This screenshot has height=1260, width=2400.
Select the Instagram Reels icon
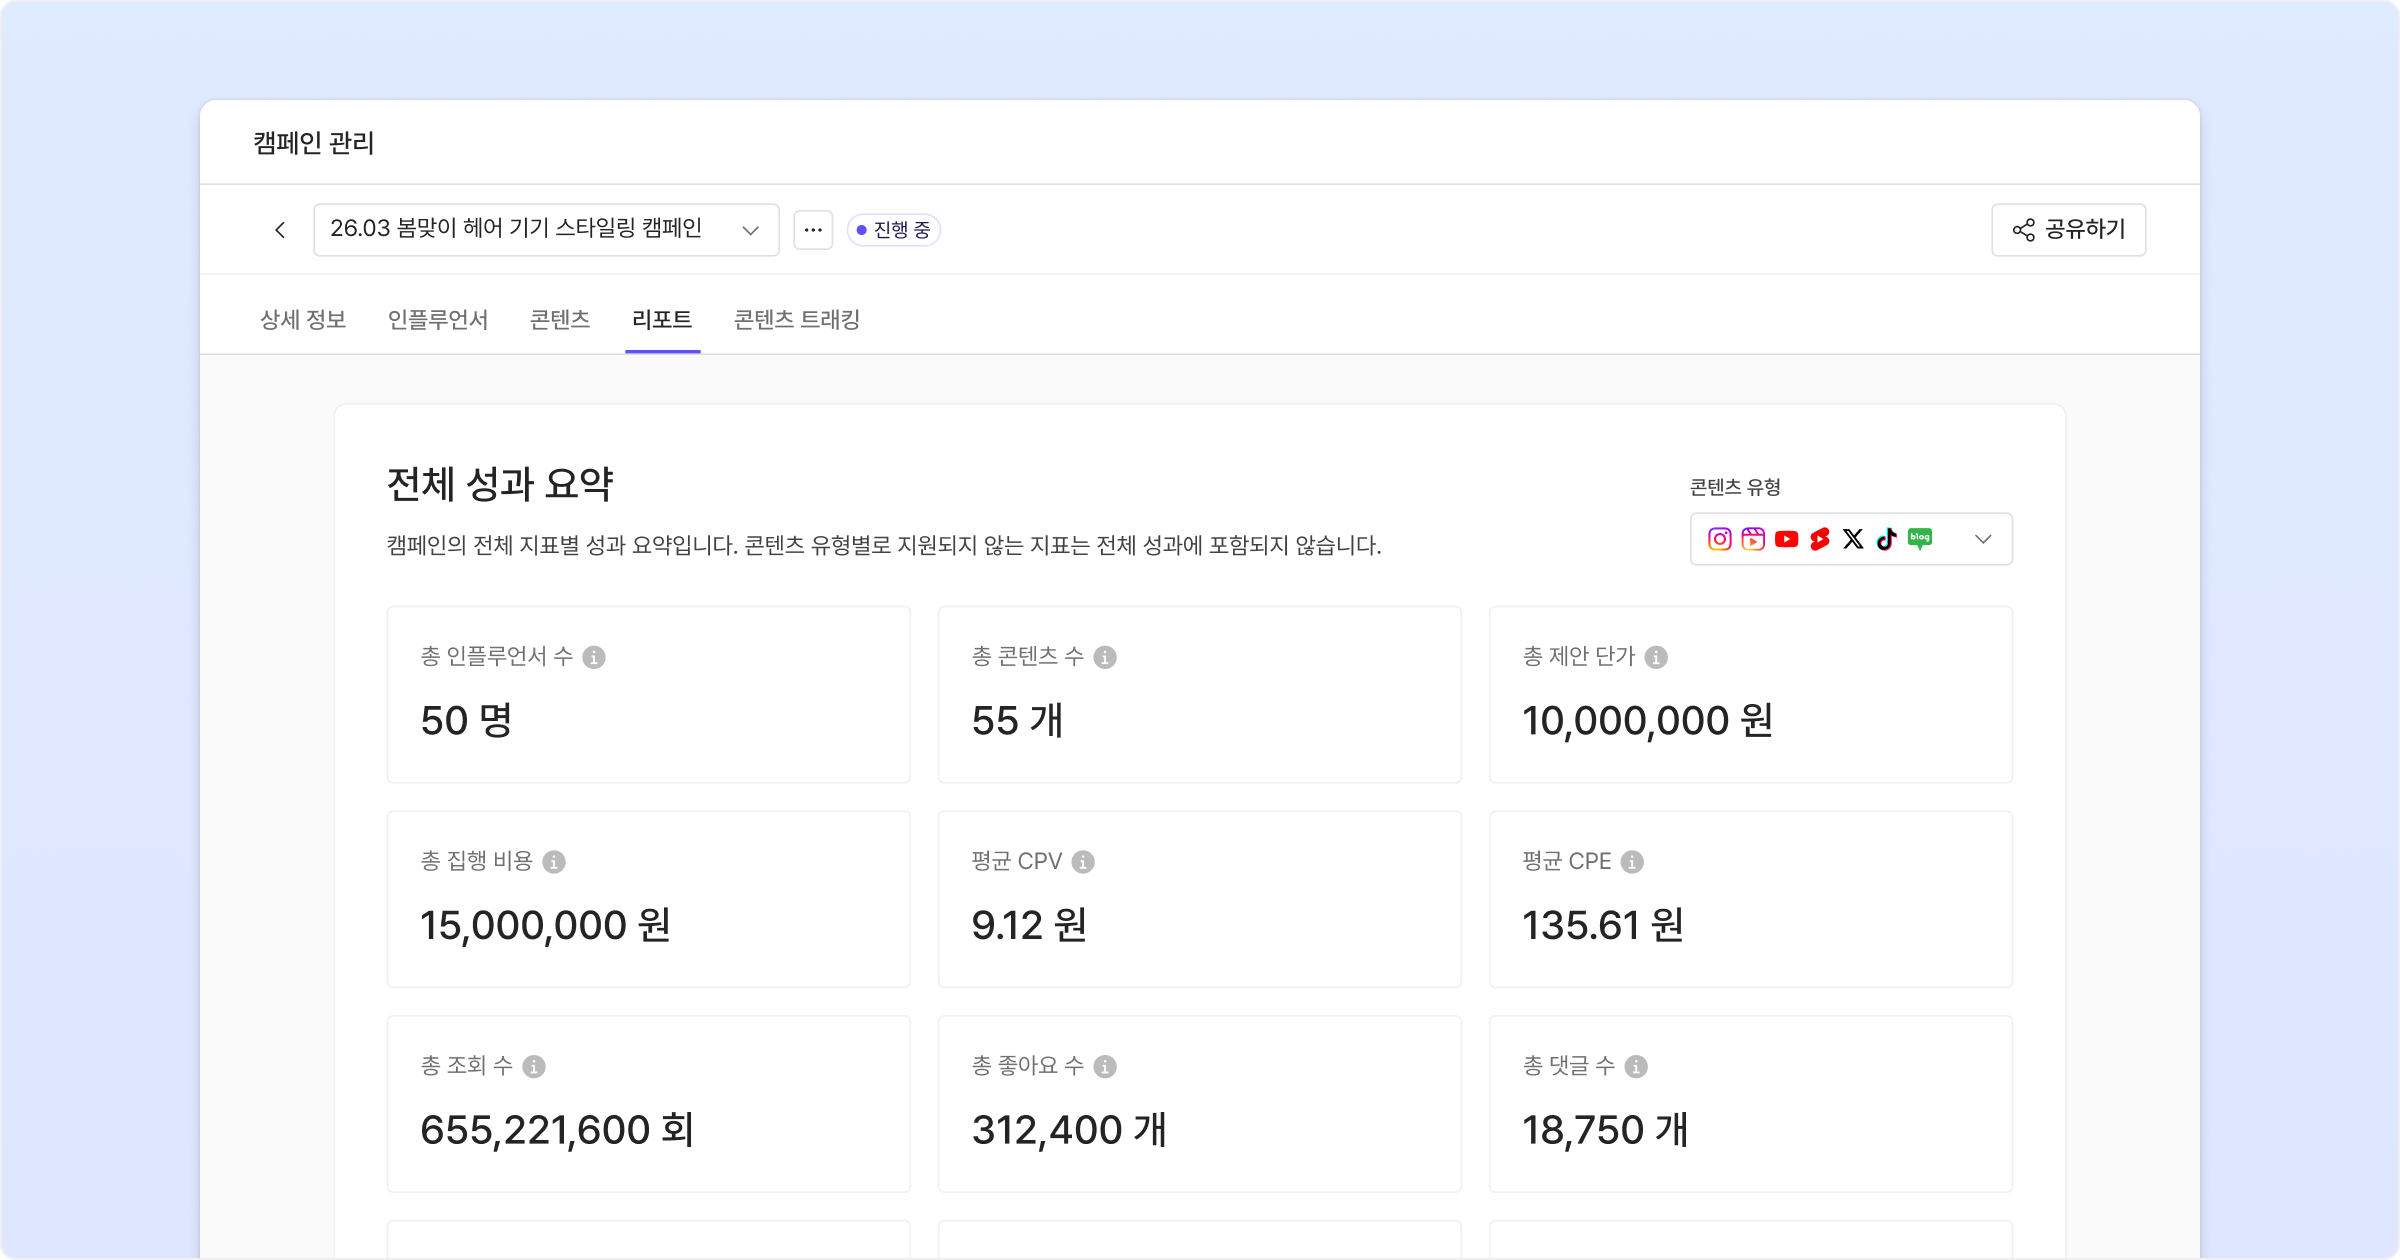[x=1753, y=539]
